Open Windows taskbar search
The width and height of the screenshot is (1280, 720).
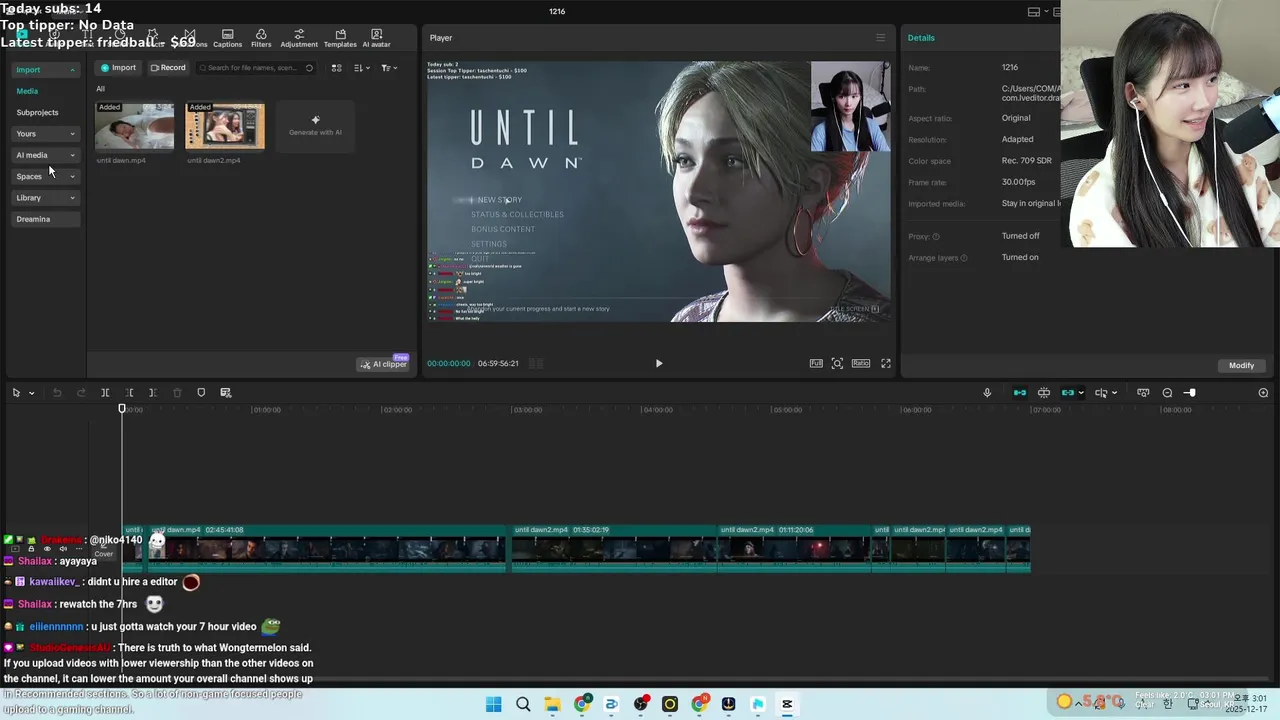point(523,704)
